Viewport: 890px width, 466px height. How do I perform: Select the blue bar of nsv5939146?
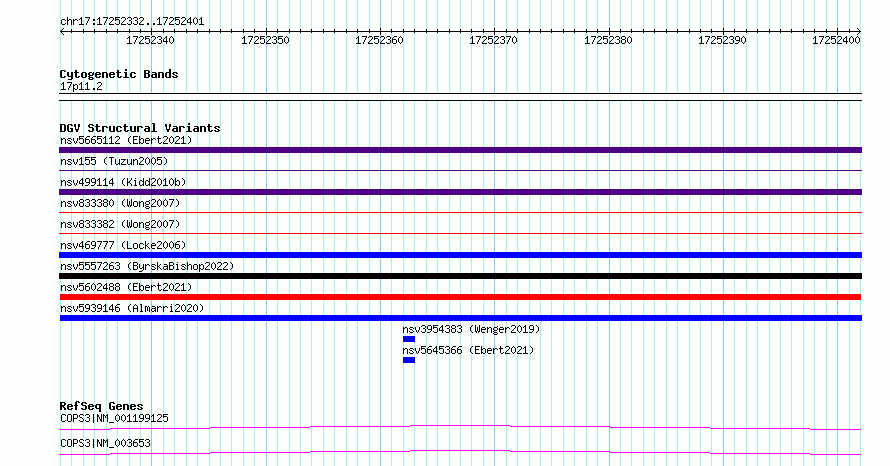[x=460, y=318]
